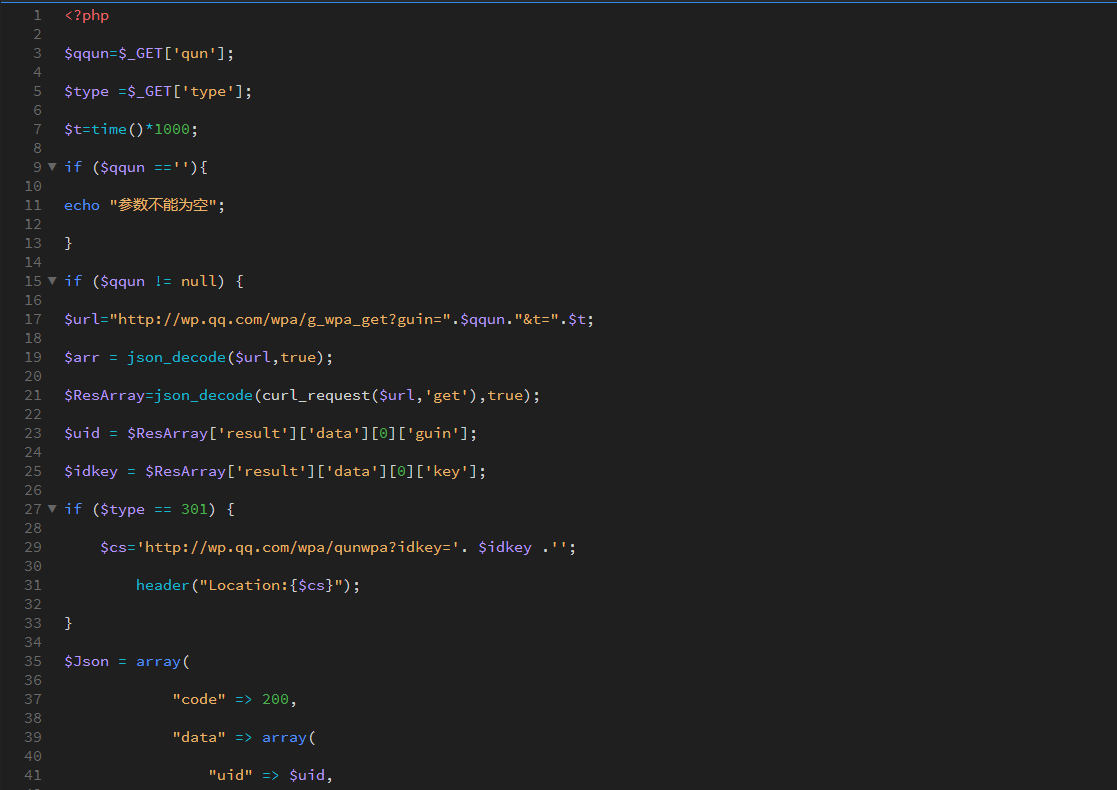Click line number 35 in the gutter
Image resolution: width=1117 pixels, height=790 pixels.
[x=33, y=661]
